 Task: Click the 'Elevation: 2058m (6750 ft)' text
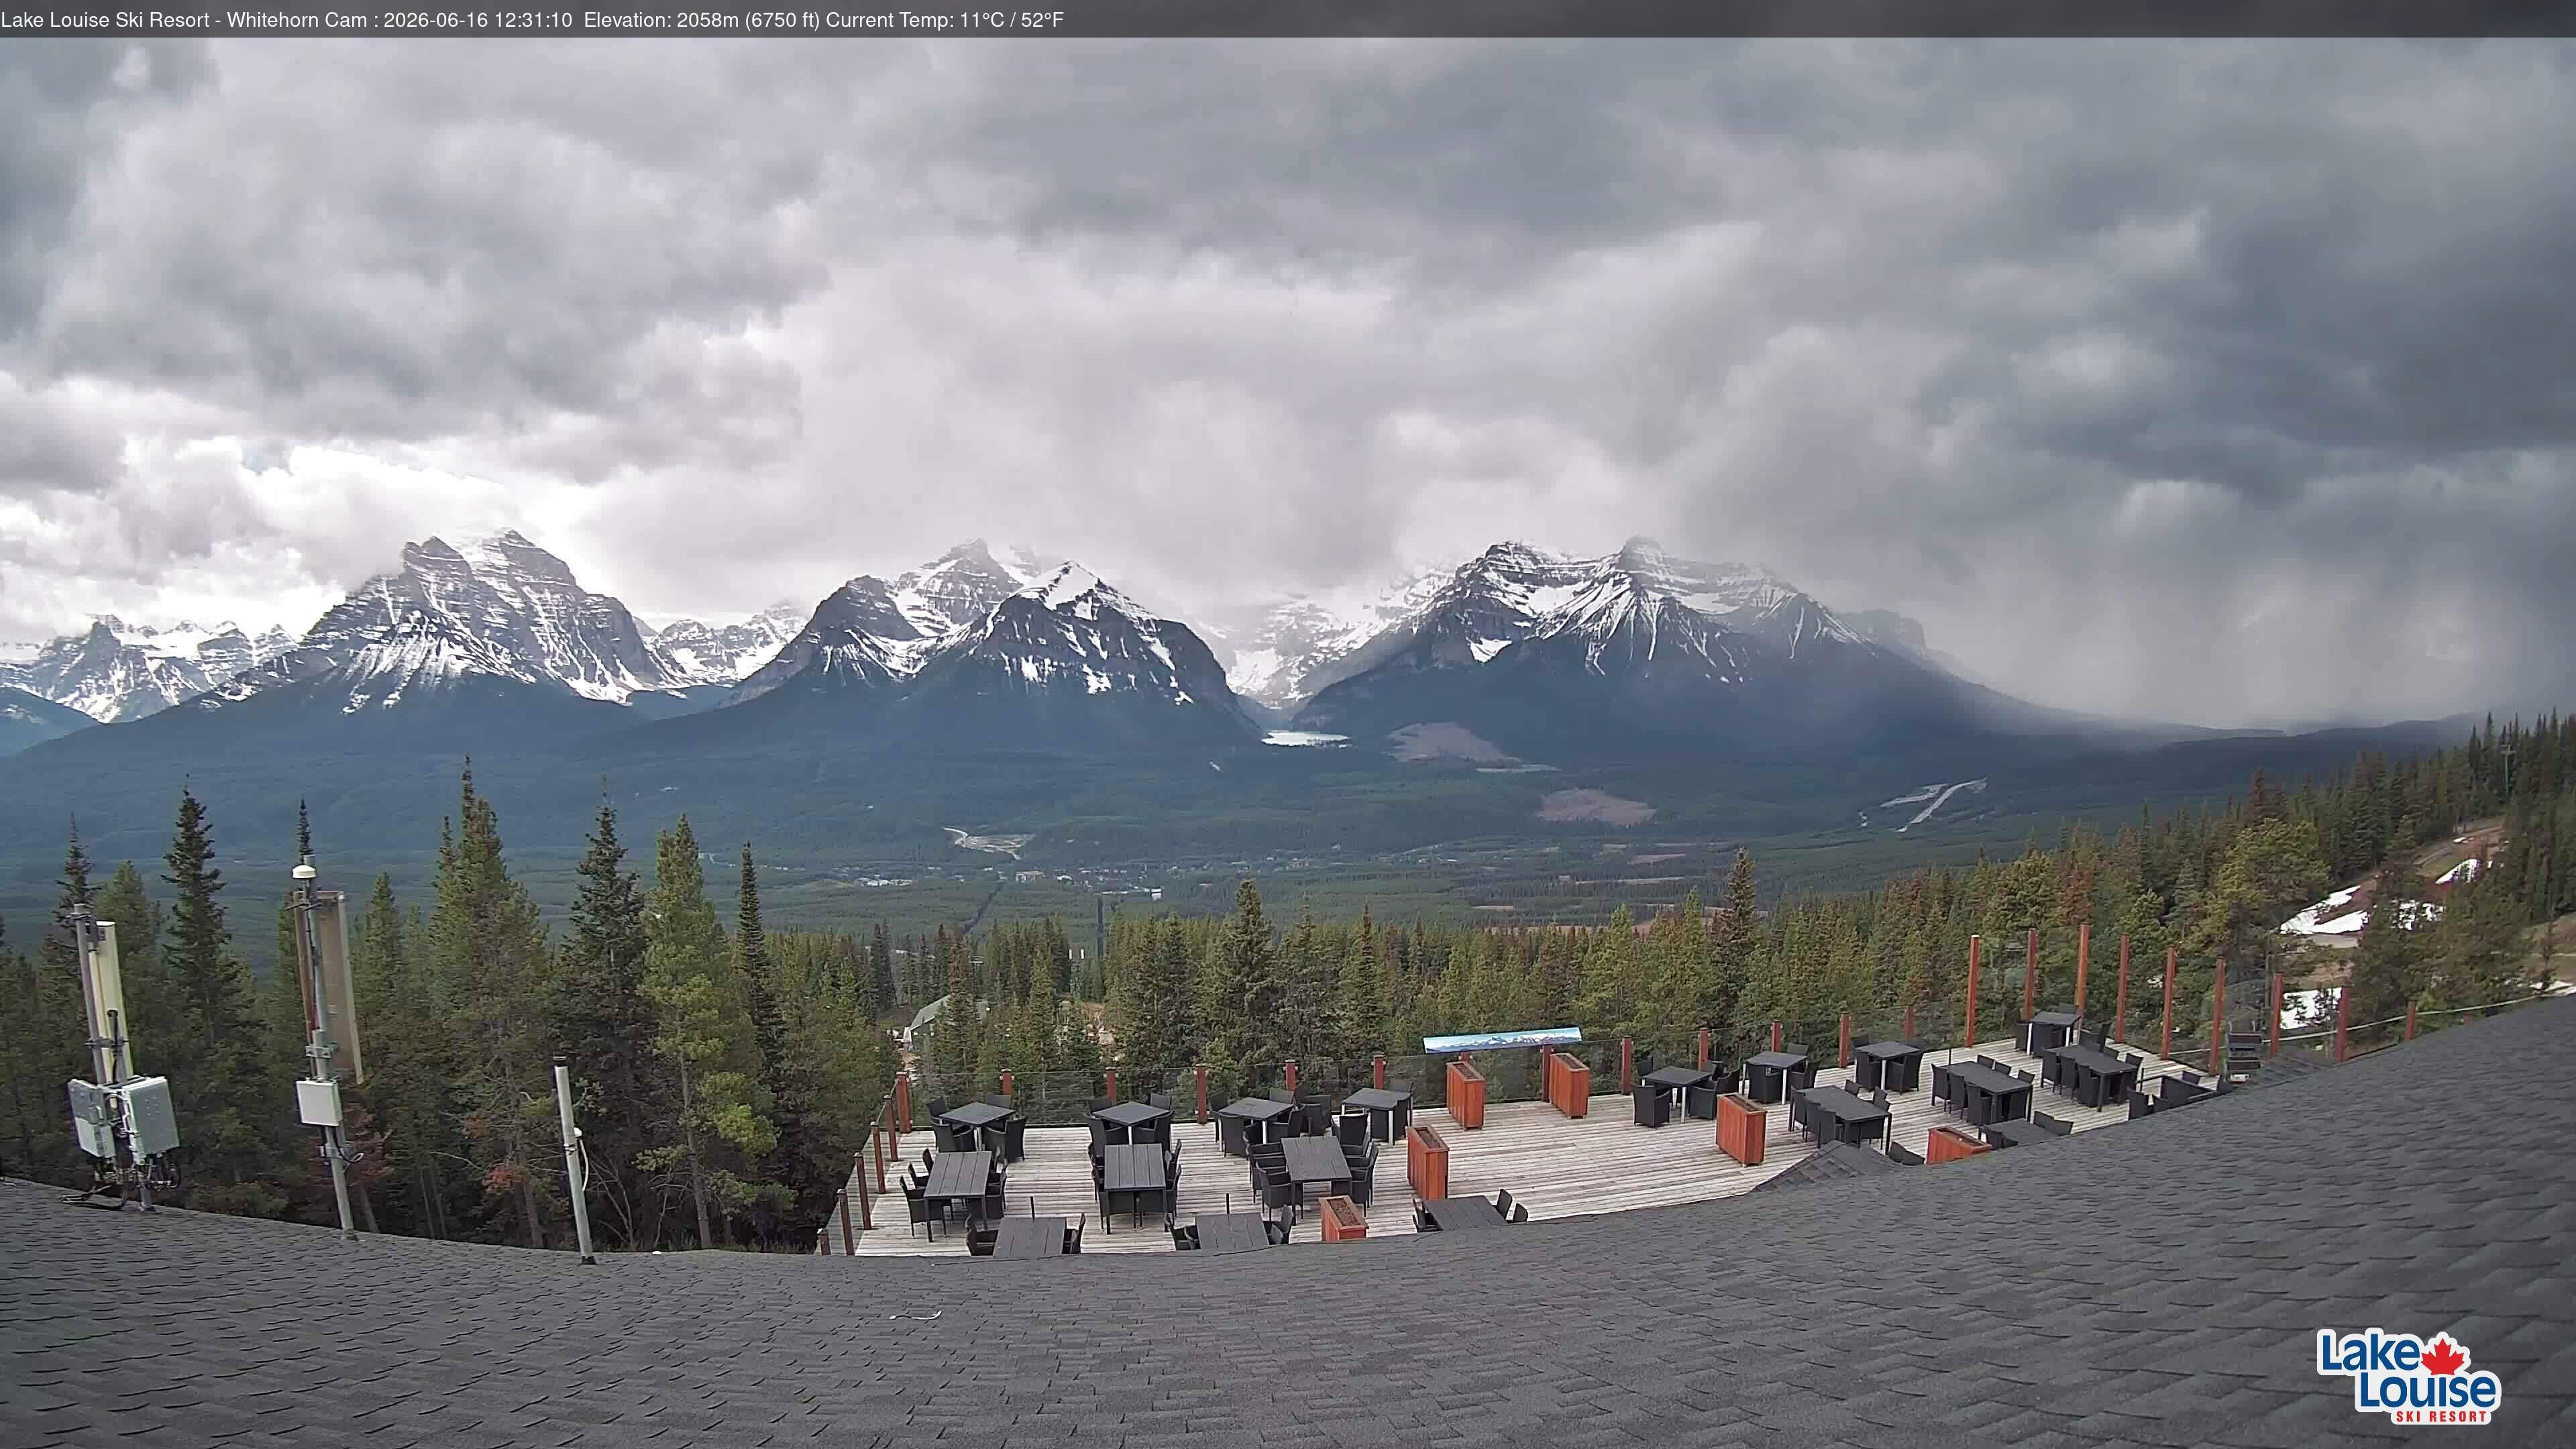pos(702,20)
